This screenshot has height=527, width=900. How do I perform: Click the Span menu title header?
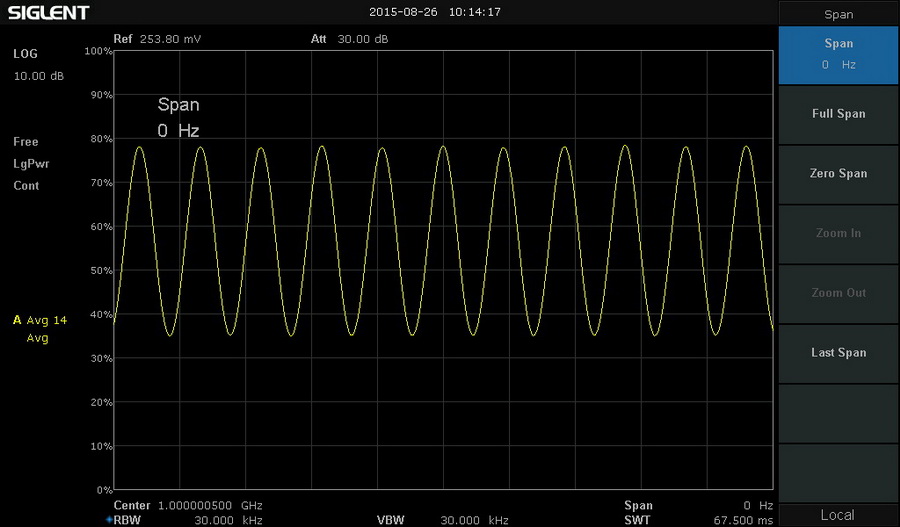pyautogui.click(x=838, y=14)
